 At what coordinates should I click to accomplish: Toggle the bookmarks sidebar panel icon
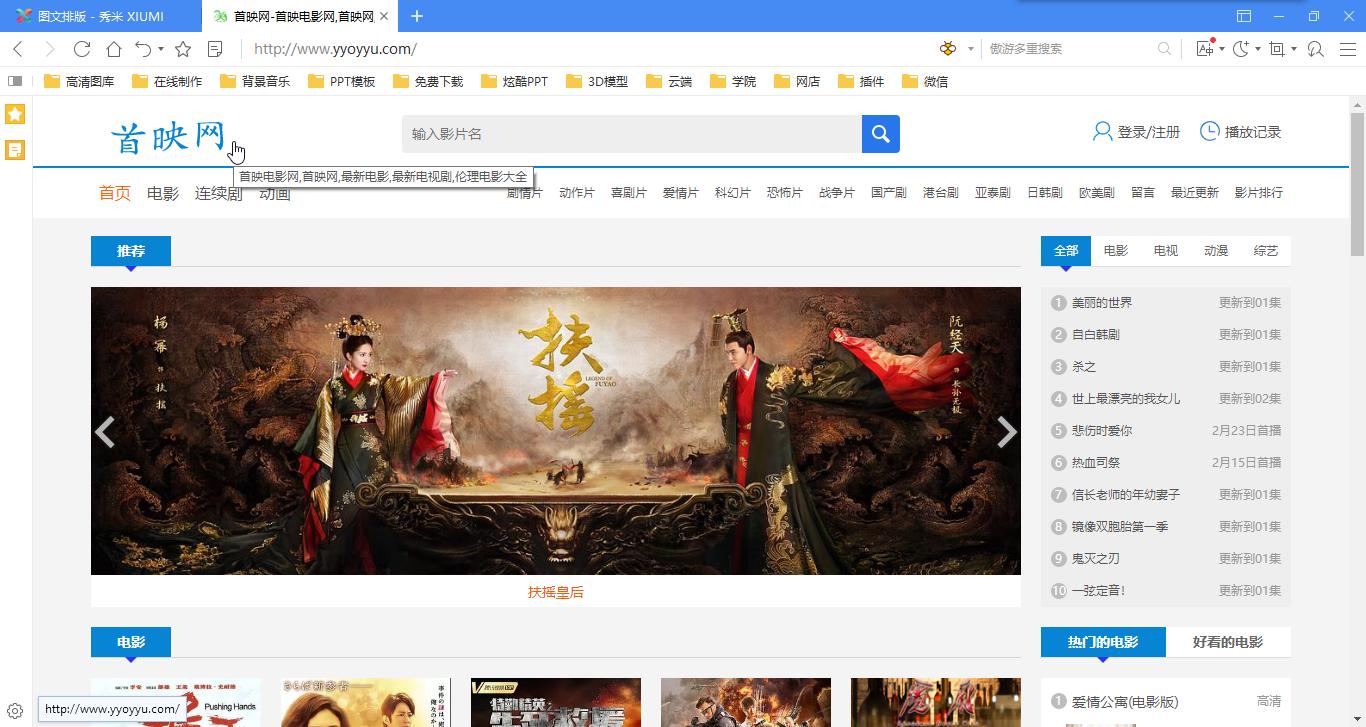tap(15, 81)
